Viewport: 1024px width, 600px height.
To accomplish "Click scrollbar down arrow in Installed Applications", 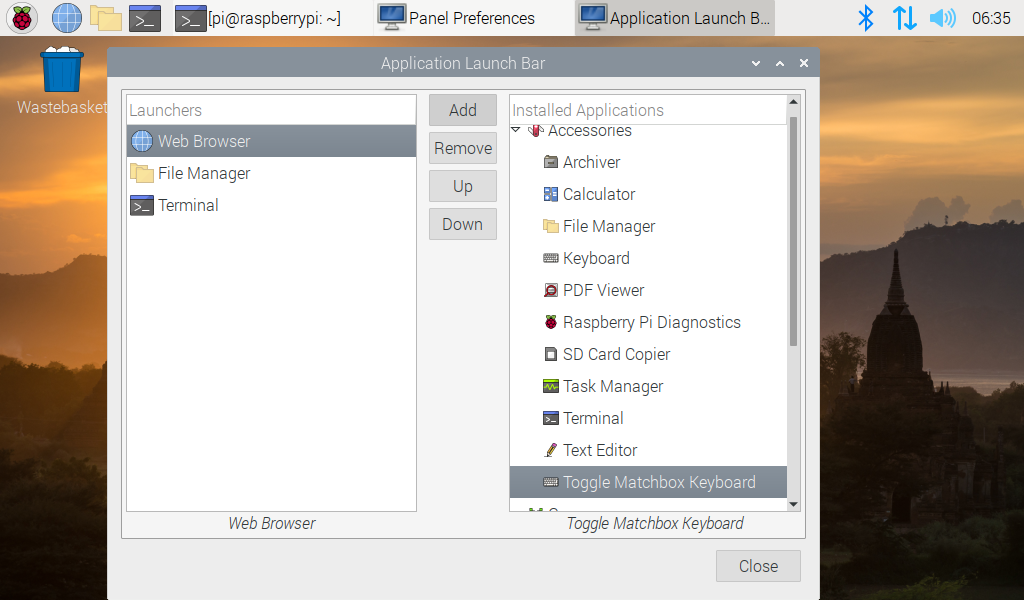I will coord(794,504).
